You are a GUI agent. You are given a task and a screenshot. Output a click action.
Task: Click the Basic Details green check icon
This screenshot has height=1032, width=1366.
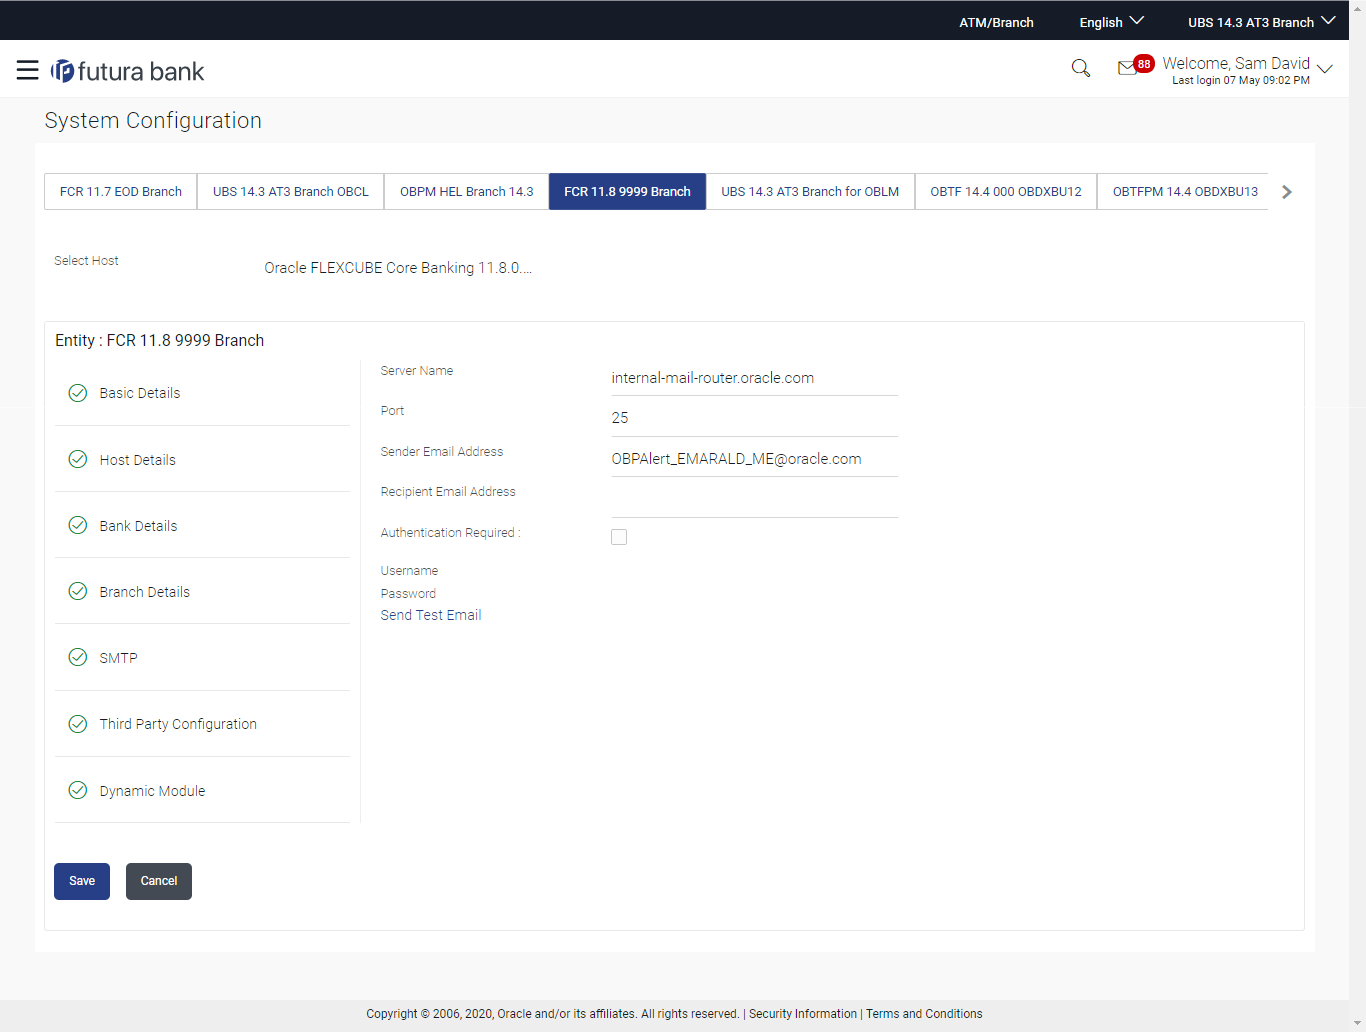78,393
